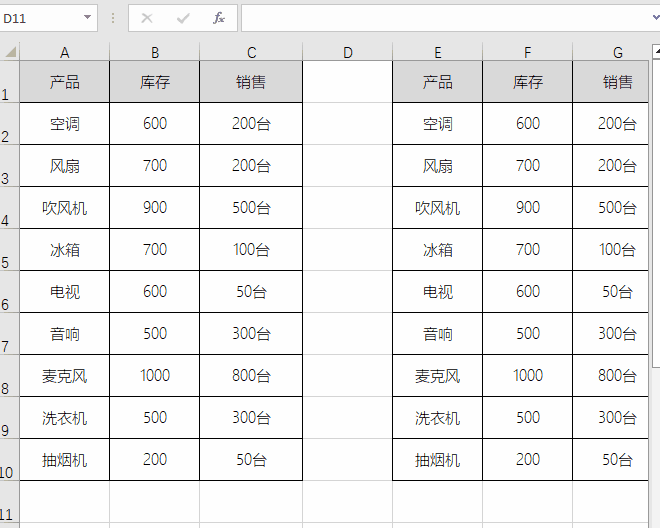Screen dimensions: 660x528
Task: Click cell E9 containing 洗衣机
Action: [438, 418]
